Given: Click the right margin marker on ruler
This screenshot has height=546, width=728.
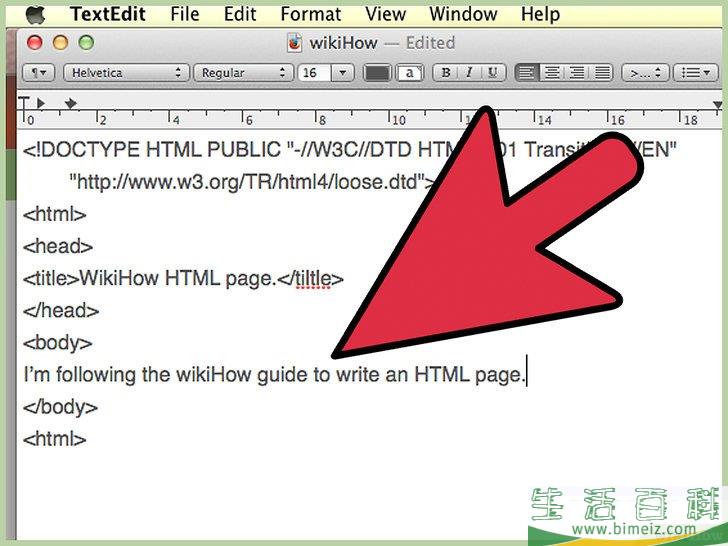Looking at the screenshot, I should click(717, 105).
